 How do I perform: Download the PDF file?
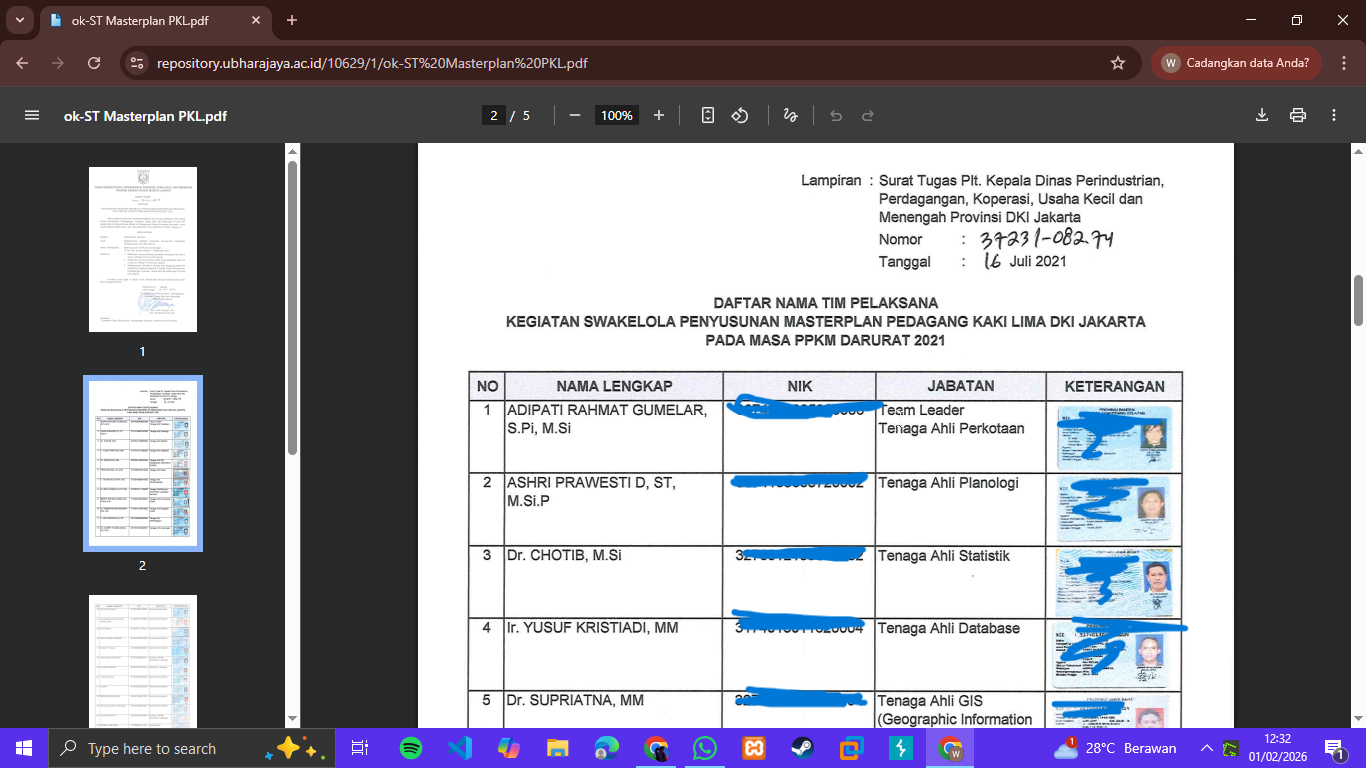(x=1262, y=115)
